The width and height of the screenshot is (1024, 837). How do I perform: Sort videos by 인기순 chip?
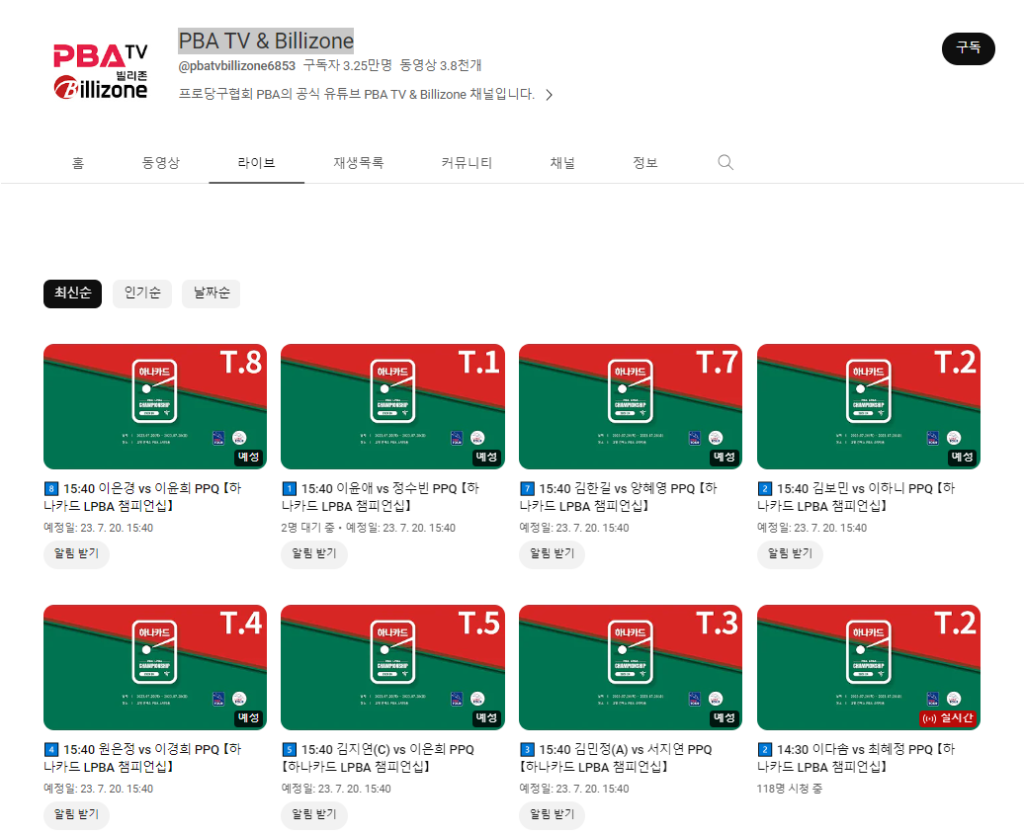(x=142, y=293)
